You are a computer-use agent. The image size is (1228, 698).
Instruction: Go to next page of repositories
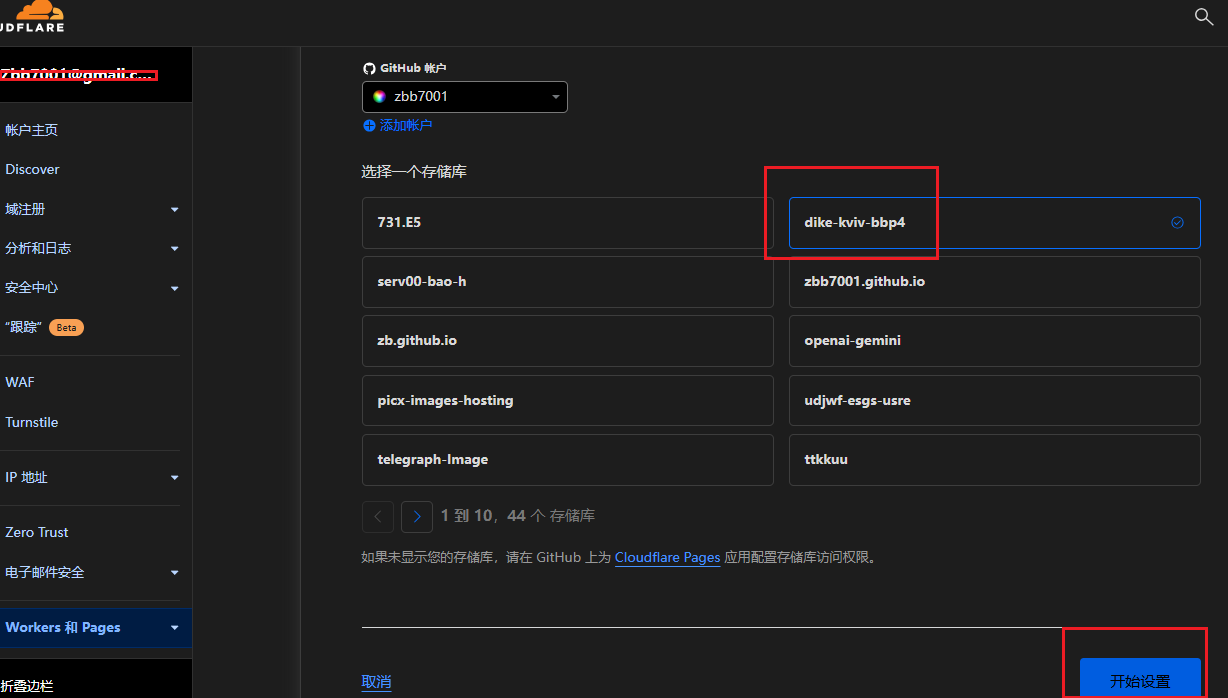[417, 516]
